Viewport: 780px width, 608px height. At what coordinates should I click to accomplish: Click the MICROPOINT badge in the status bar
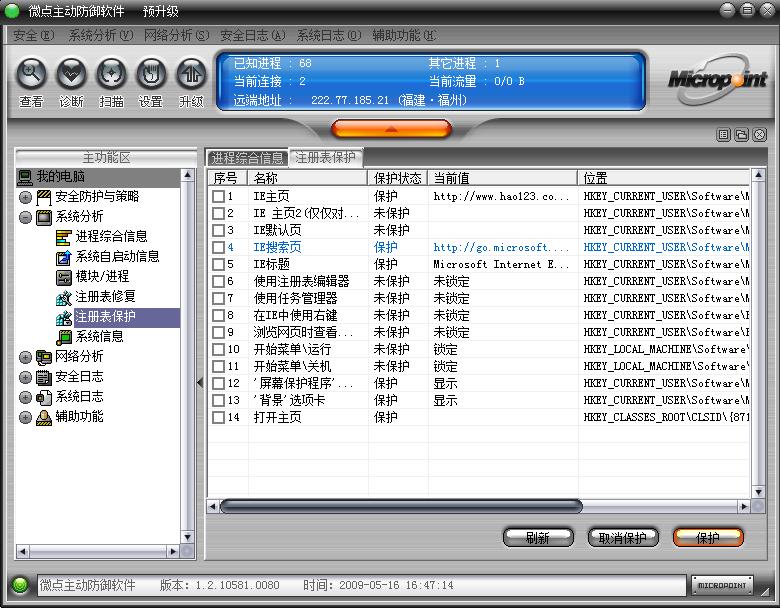(722, 585)
